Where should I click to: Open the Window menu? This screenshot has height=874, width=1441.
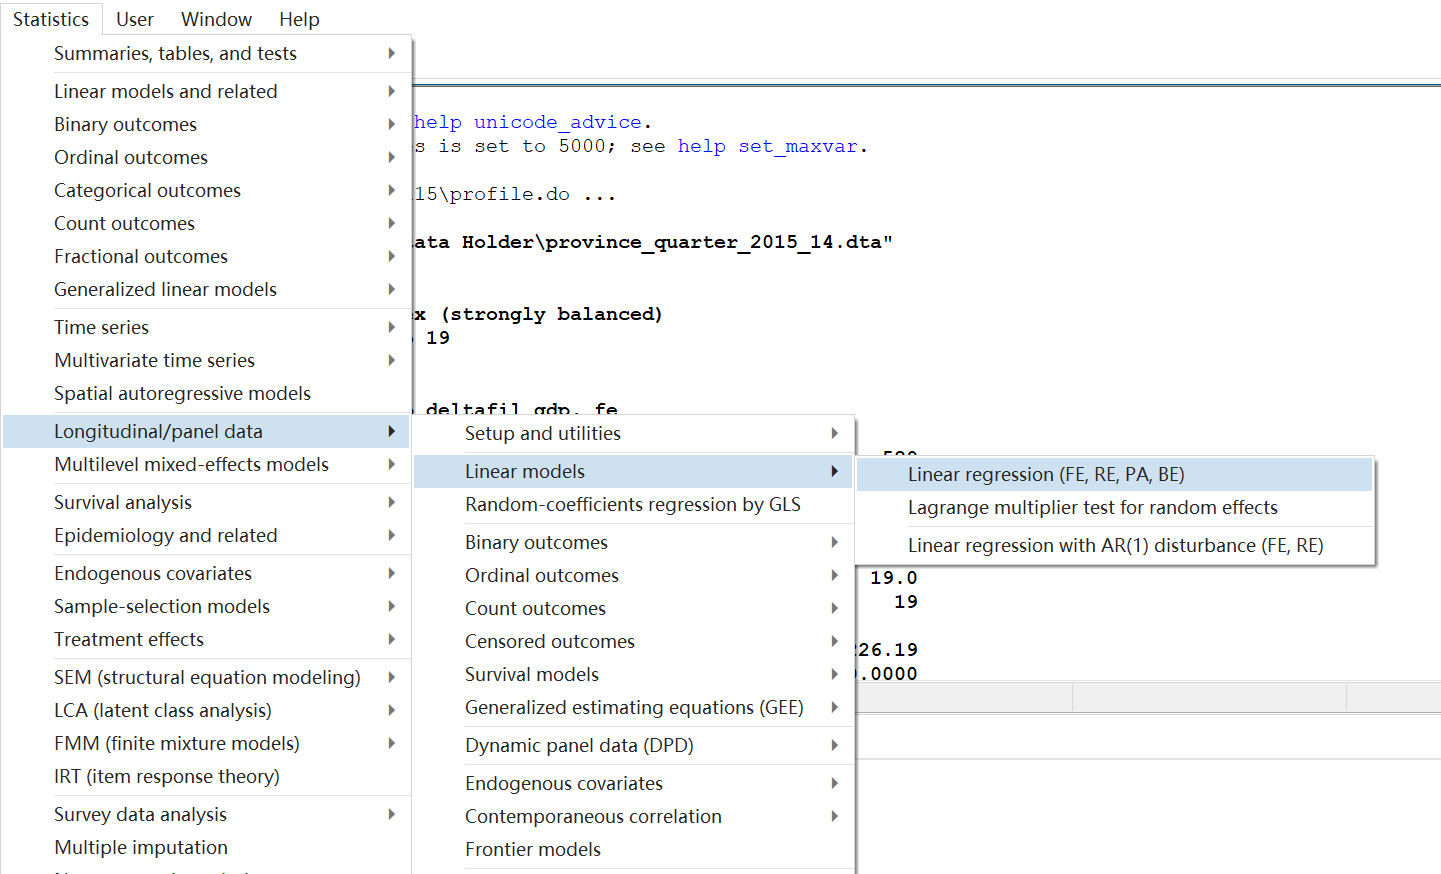[x=216, y=18]
